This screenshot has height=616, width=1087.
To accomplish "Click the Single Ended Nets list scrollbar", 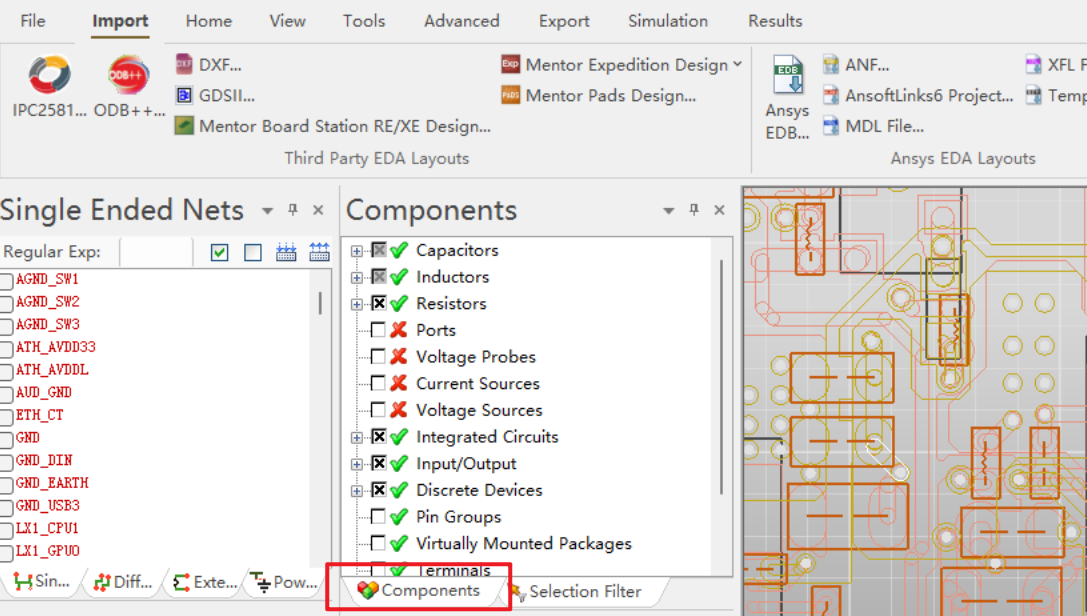I will [320, 303].
